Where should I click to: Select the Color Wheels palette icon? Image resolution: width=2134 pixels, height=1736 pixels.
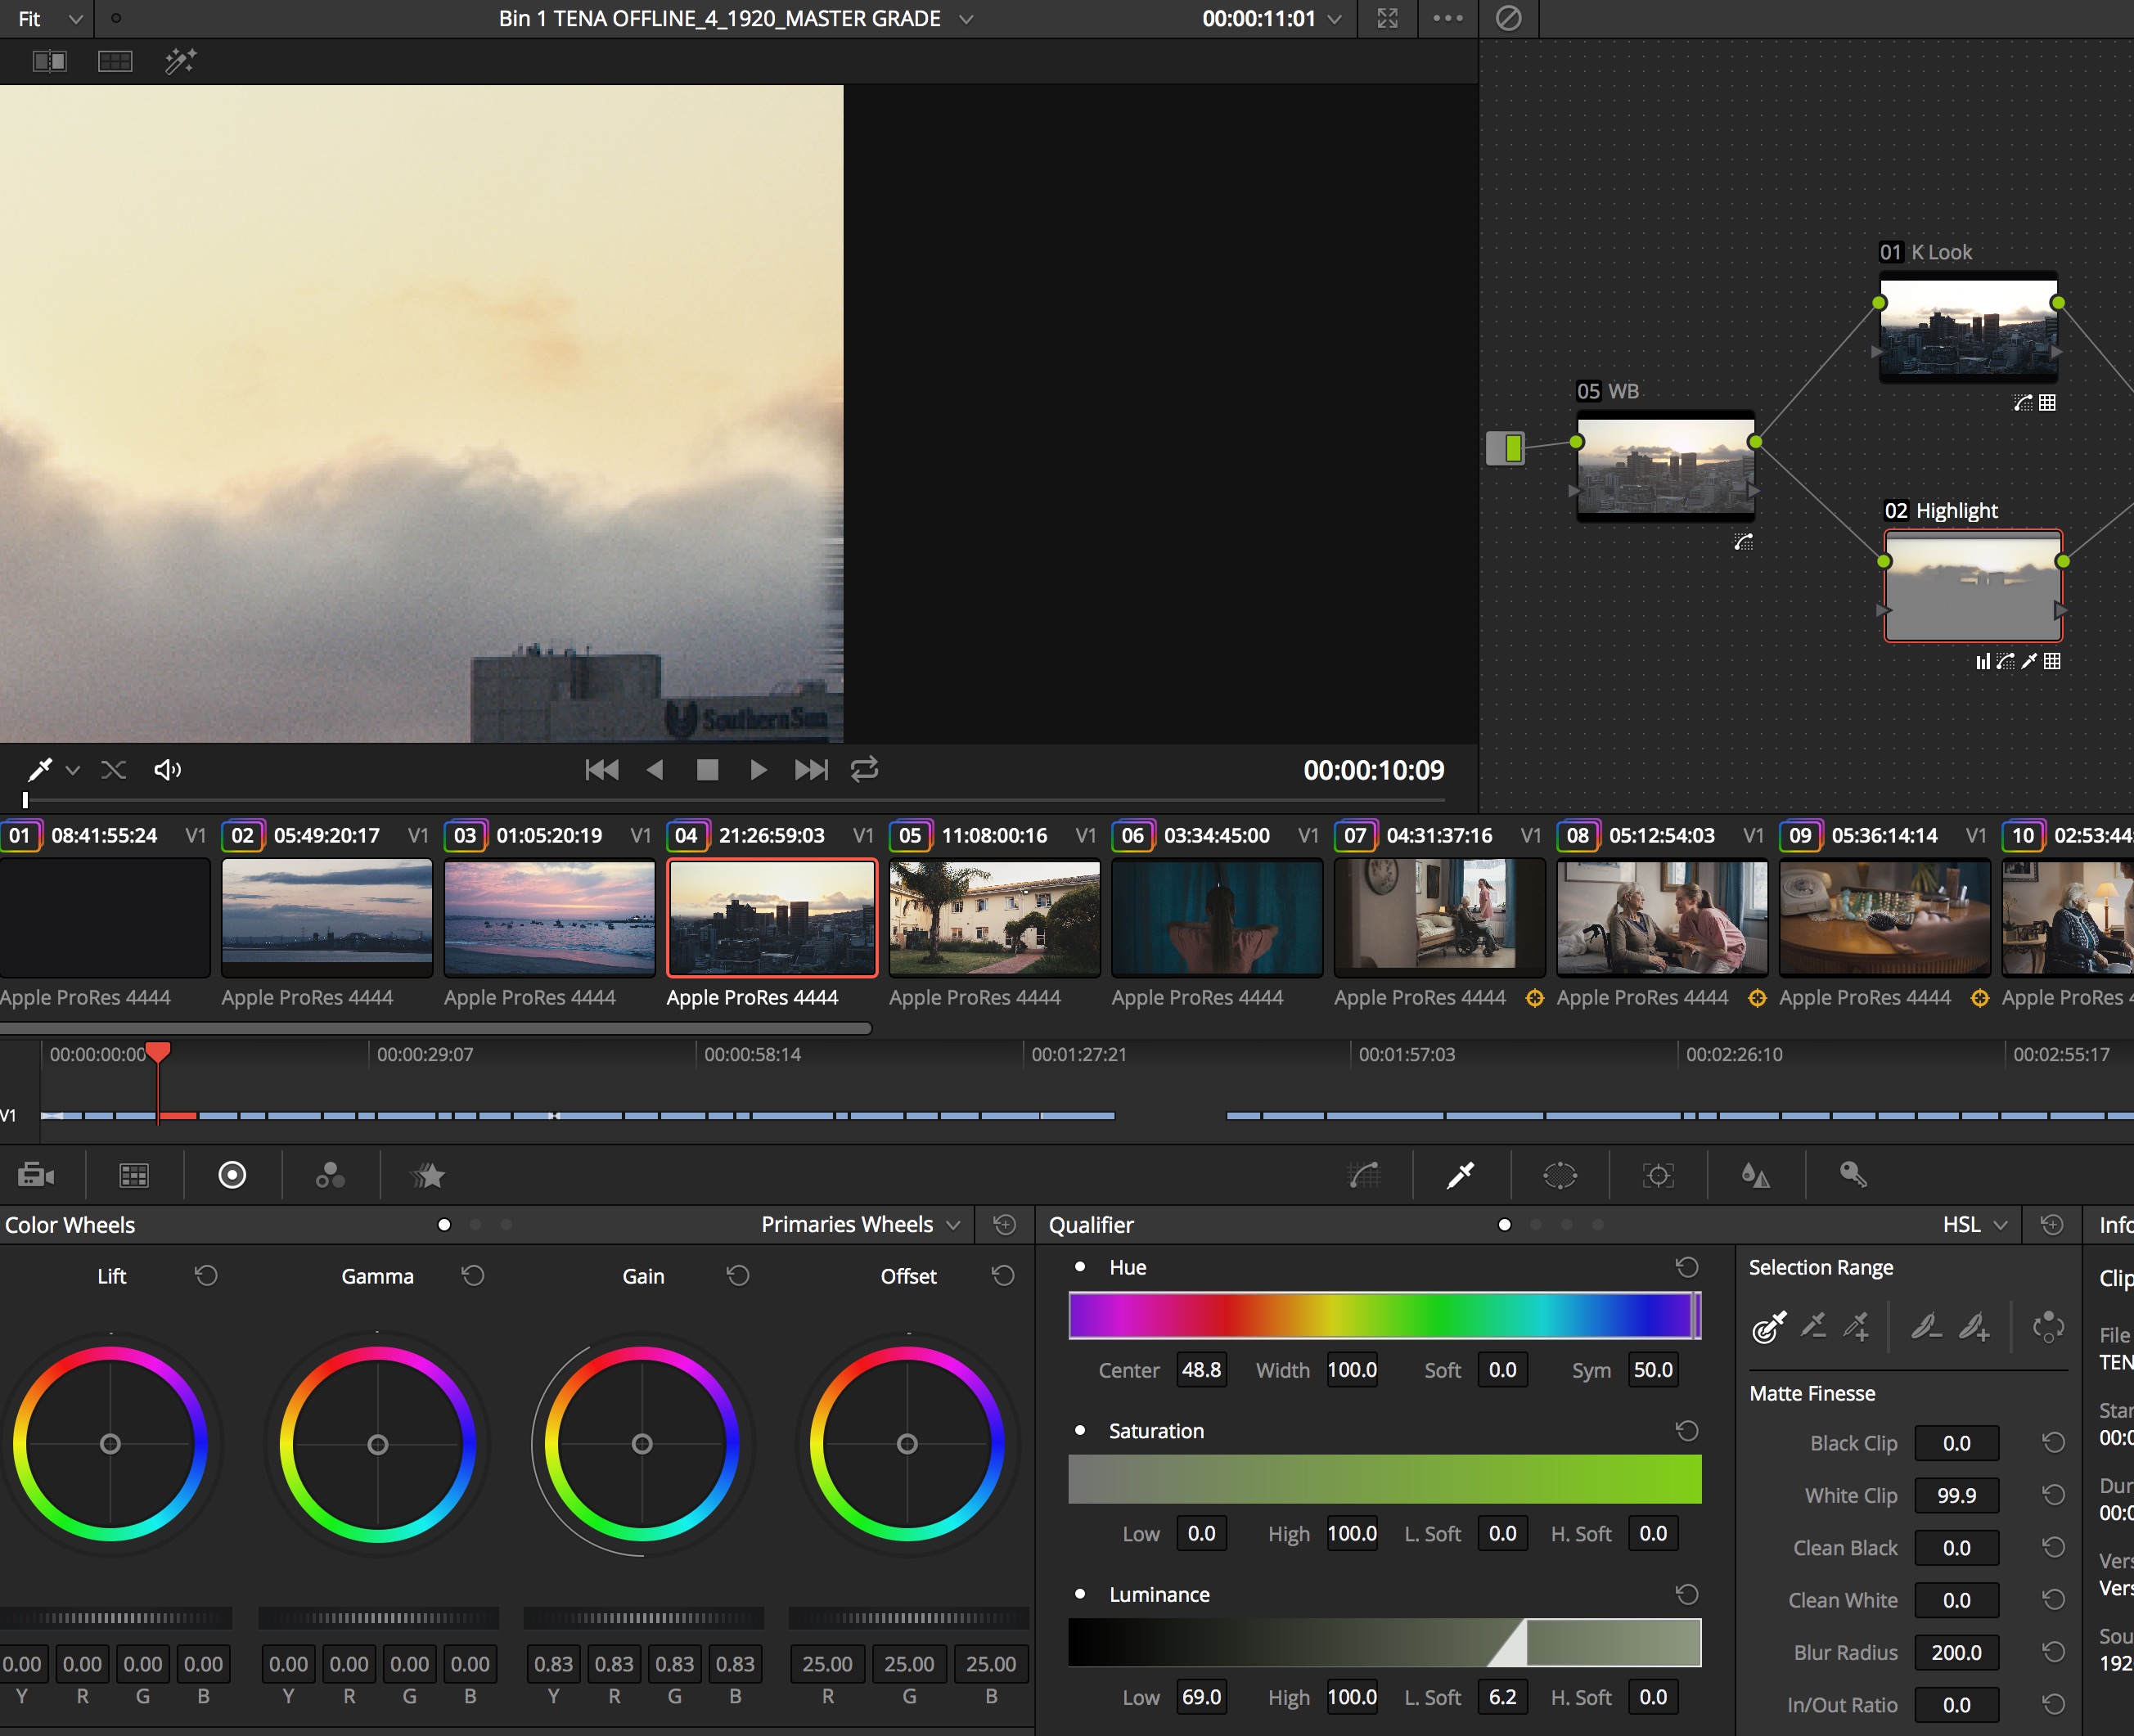pos(232,1175)
